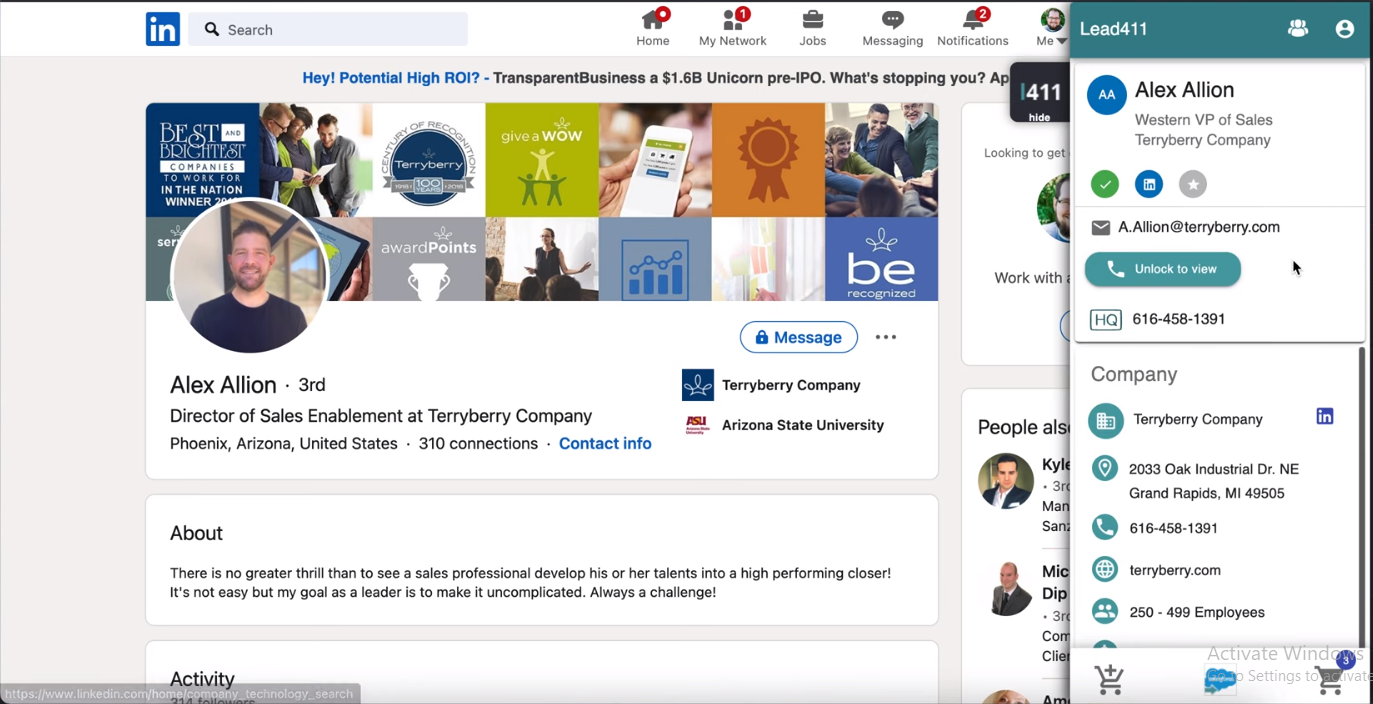Click the AA avatar for Alex Allion
The image size is (1373, 704).
click(x=1107, y=95)
